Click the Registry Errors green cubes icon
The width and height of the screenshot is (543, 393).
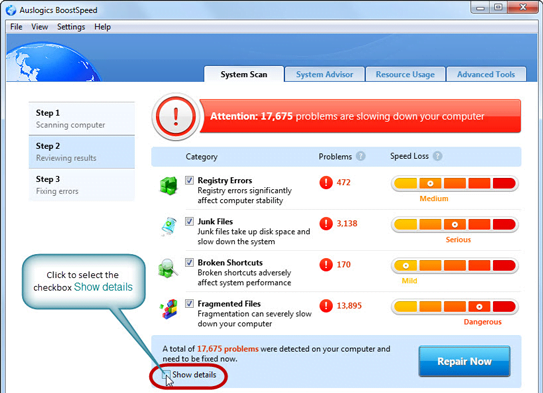click(169, 186)
